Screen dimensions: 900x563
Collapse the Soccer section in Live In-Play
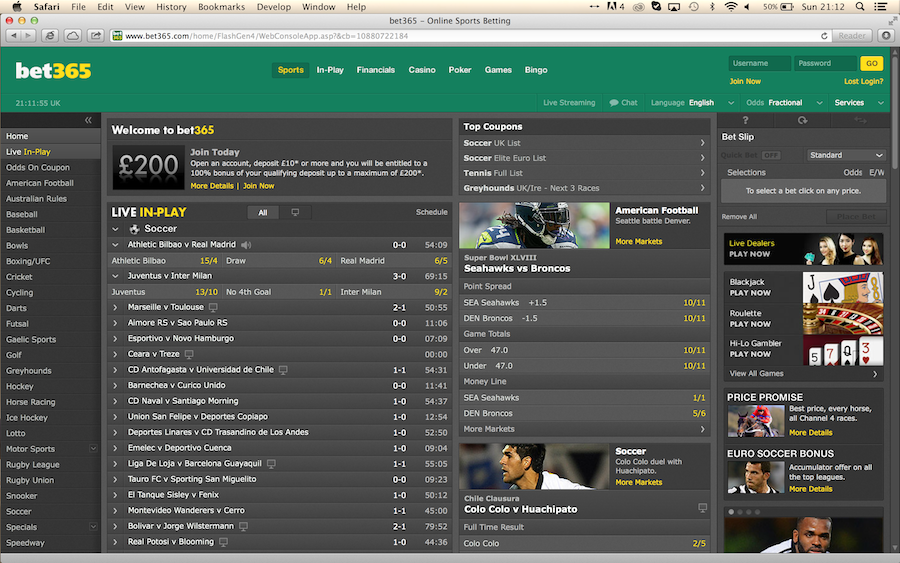(115, 229)
